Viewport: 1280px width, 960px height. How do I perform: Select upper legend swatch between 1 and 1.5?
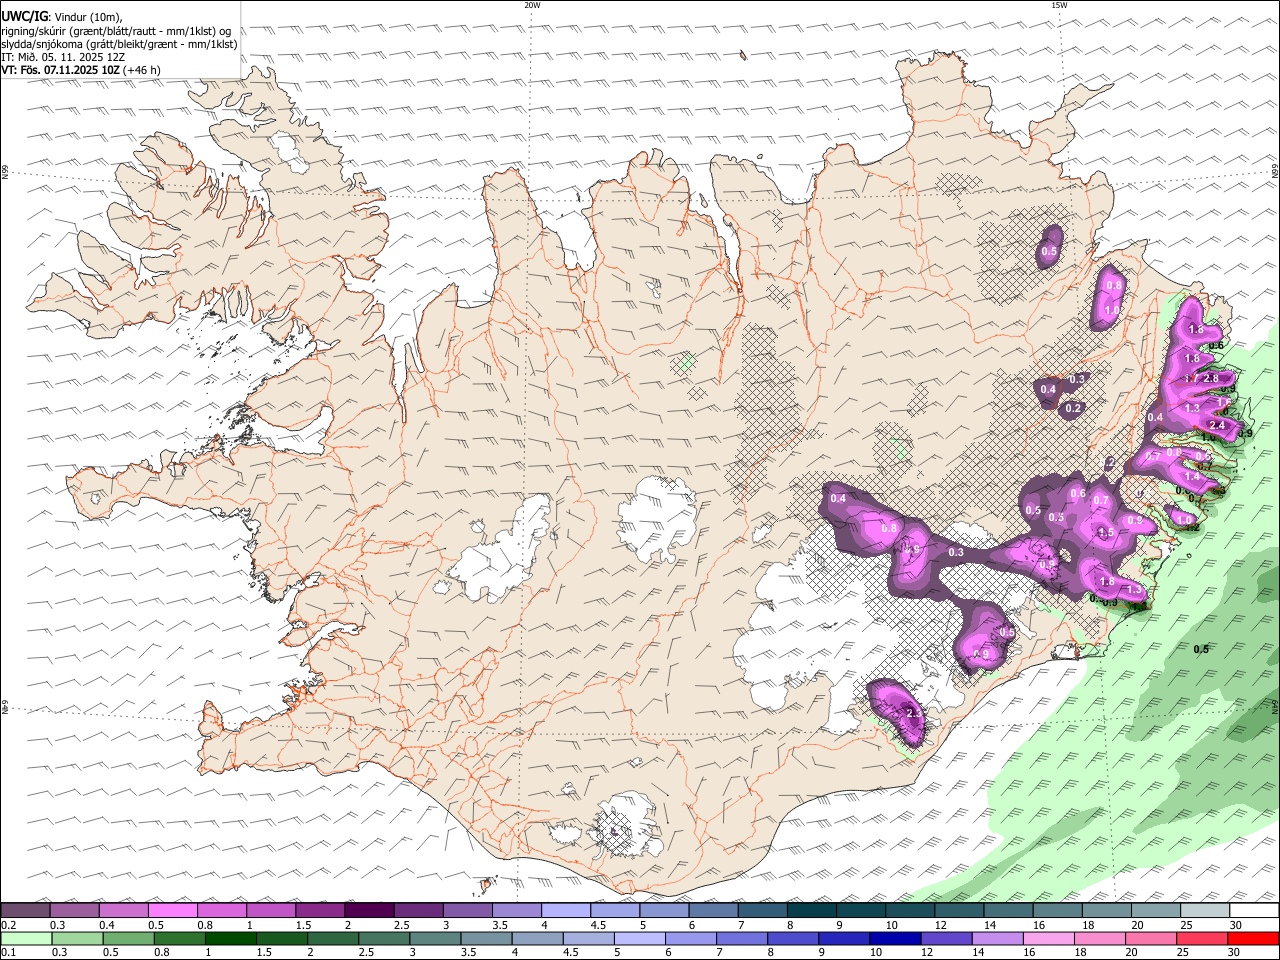click(x=270, y=911)
